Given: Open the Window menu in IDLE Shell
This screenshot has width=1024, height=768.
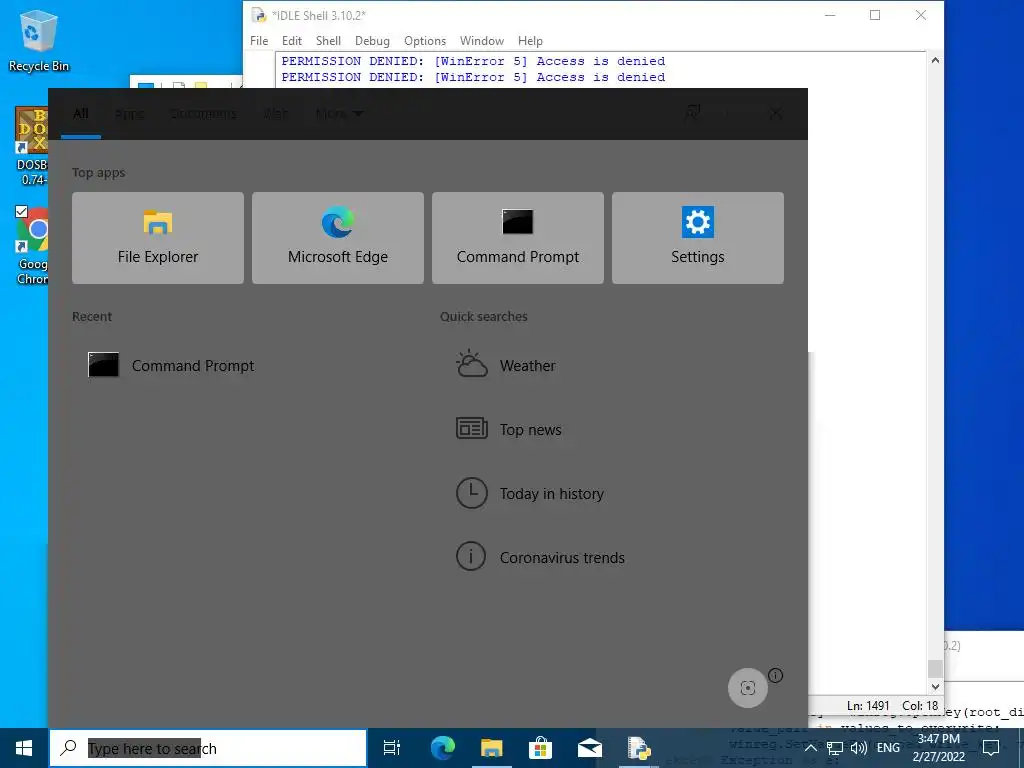Looking at the screenshot, I should (x=481, y=40).
